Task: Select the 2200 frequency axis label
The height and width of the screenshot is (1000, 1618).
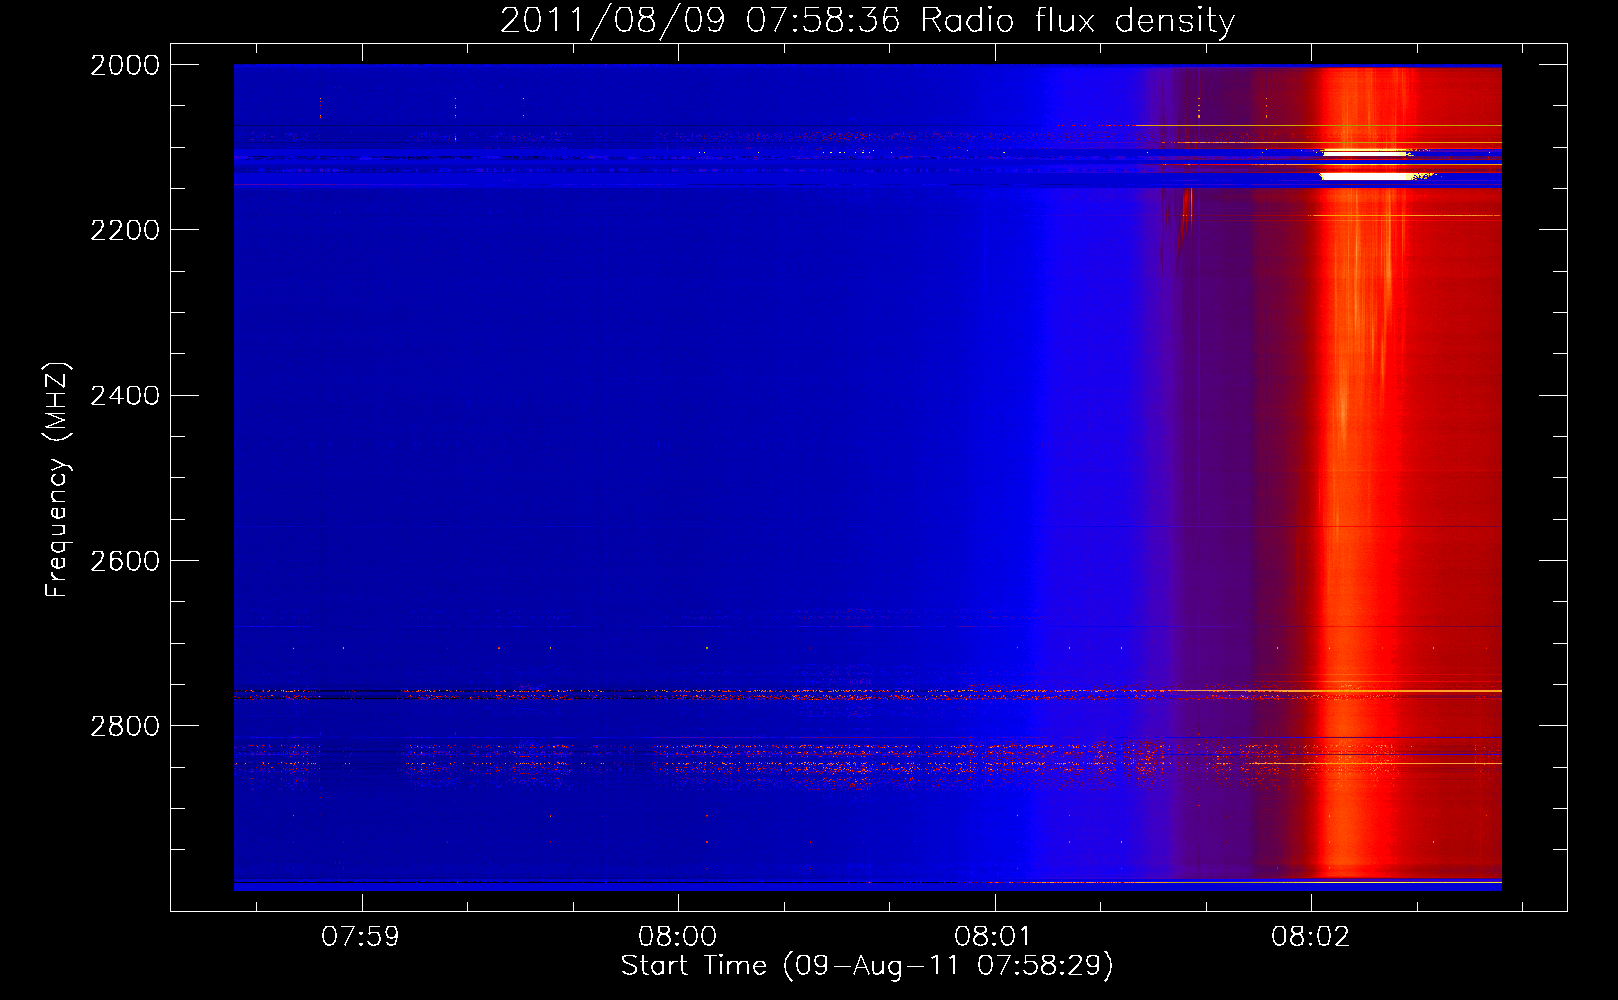Action: pyautogui.click(x=124, y=230)
